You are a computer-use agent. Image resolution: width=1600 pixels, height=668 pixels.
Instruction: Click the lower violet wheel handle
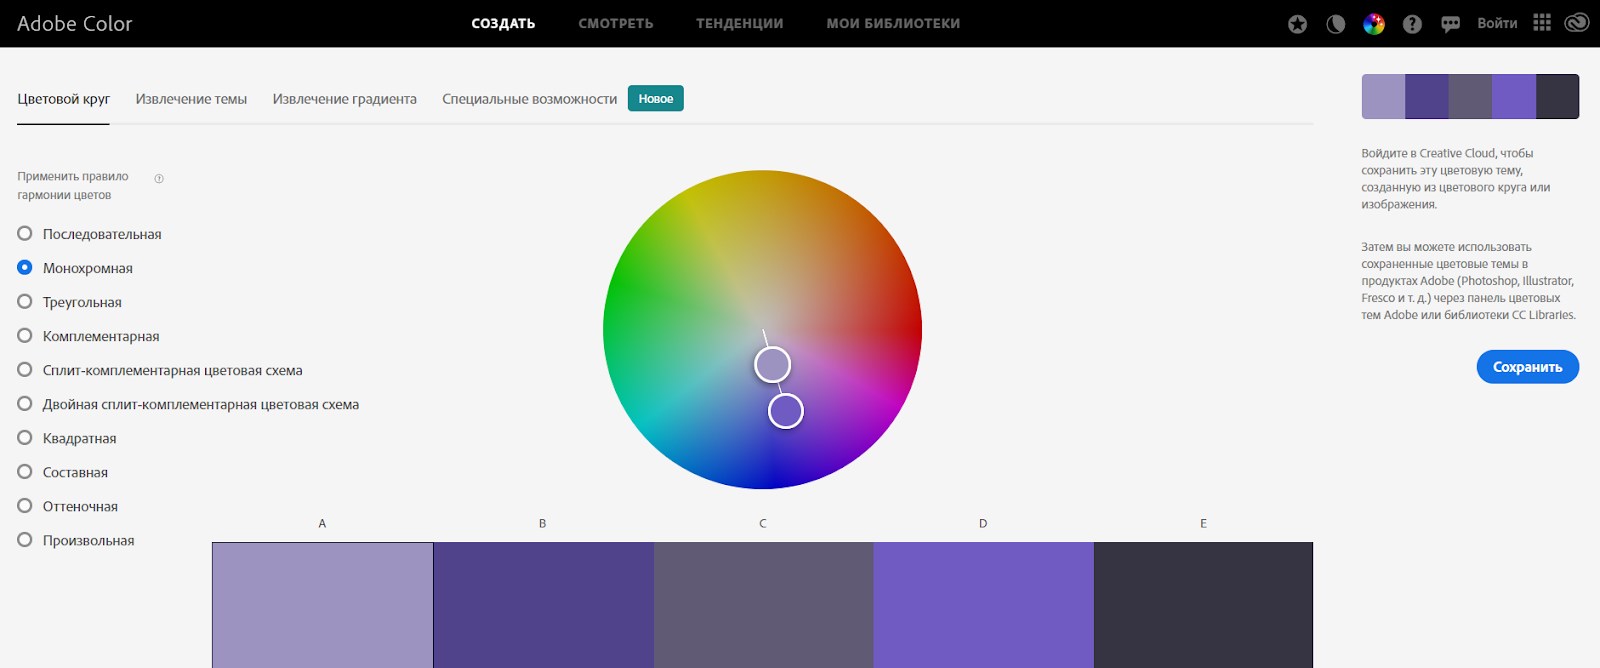pyautogui.click(x=786, y=411)
